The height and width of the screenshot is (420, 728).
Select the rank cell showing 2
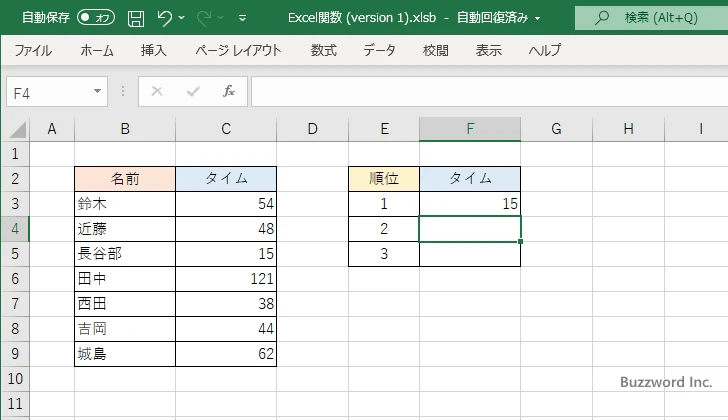coord(384,229)
